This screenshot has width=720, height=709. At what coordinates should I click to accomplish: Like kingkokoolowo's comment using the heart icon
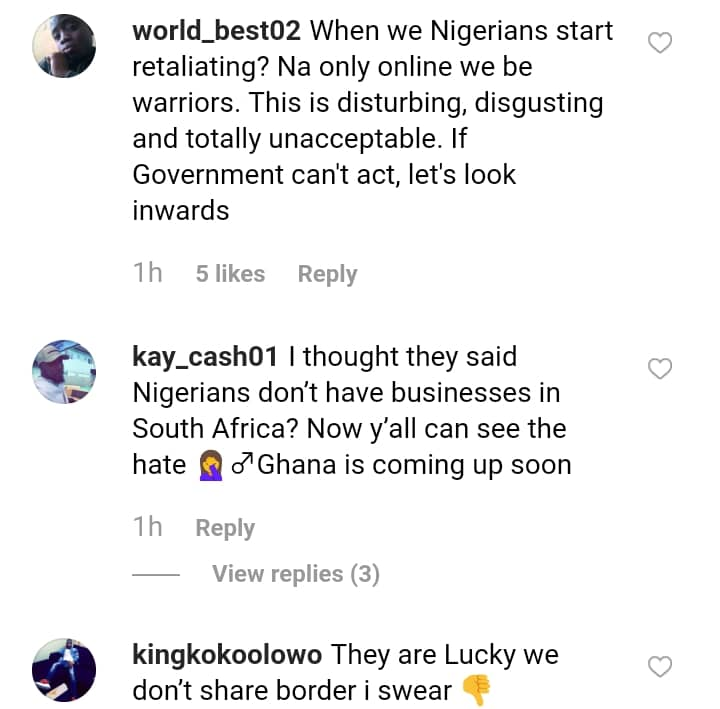660,667
